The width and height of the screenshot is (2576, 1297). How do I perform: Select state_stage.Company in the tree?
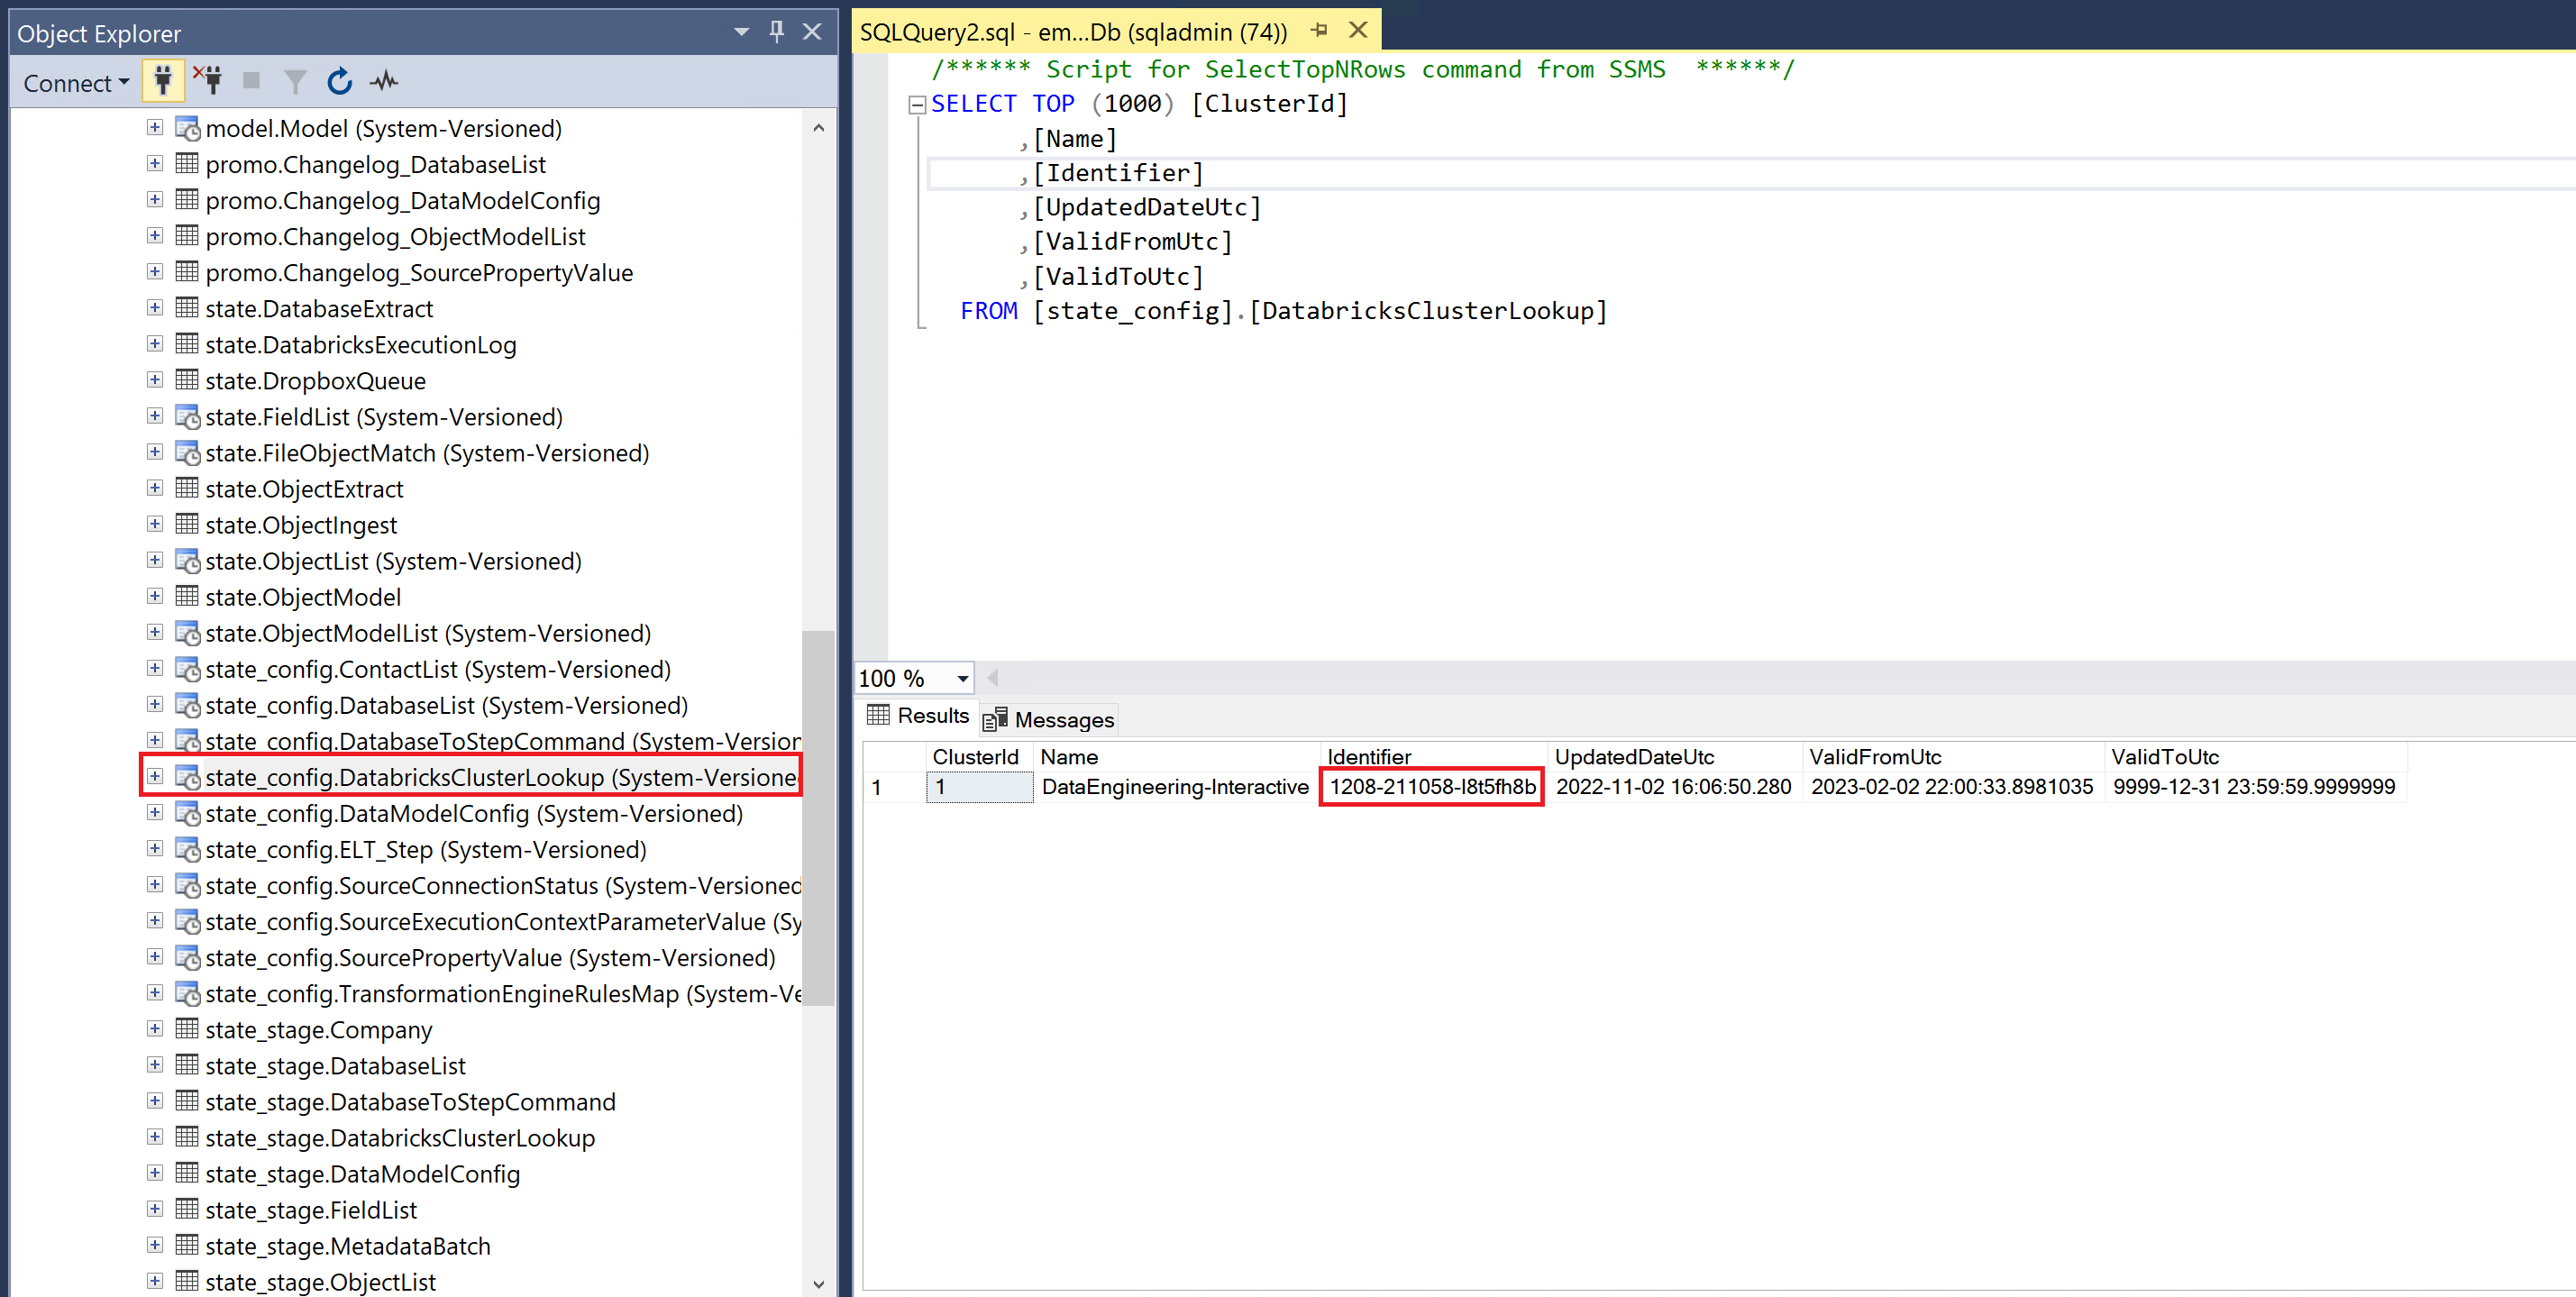319,1029
